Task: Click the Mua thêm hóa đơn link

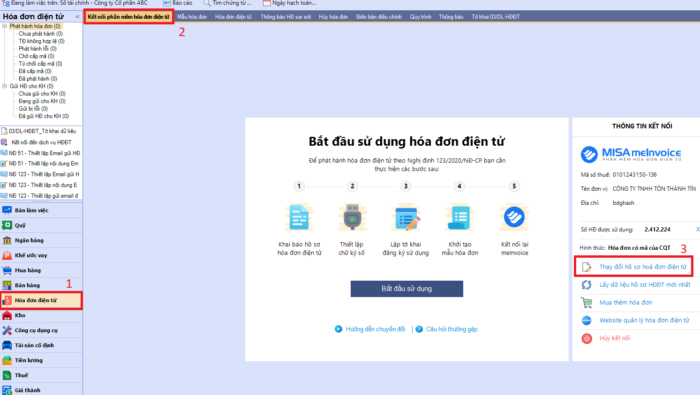Action: click(625, 303)
